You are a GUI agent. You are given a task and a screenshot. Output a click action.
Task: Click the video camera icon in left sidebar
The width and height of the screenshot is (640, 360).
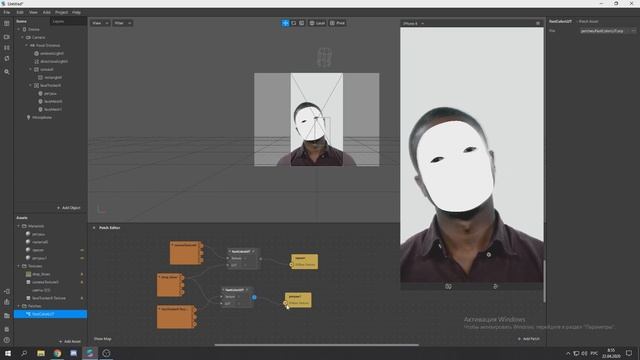click(7, 37)
